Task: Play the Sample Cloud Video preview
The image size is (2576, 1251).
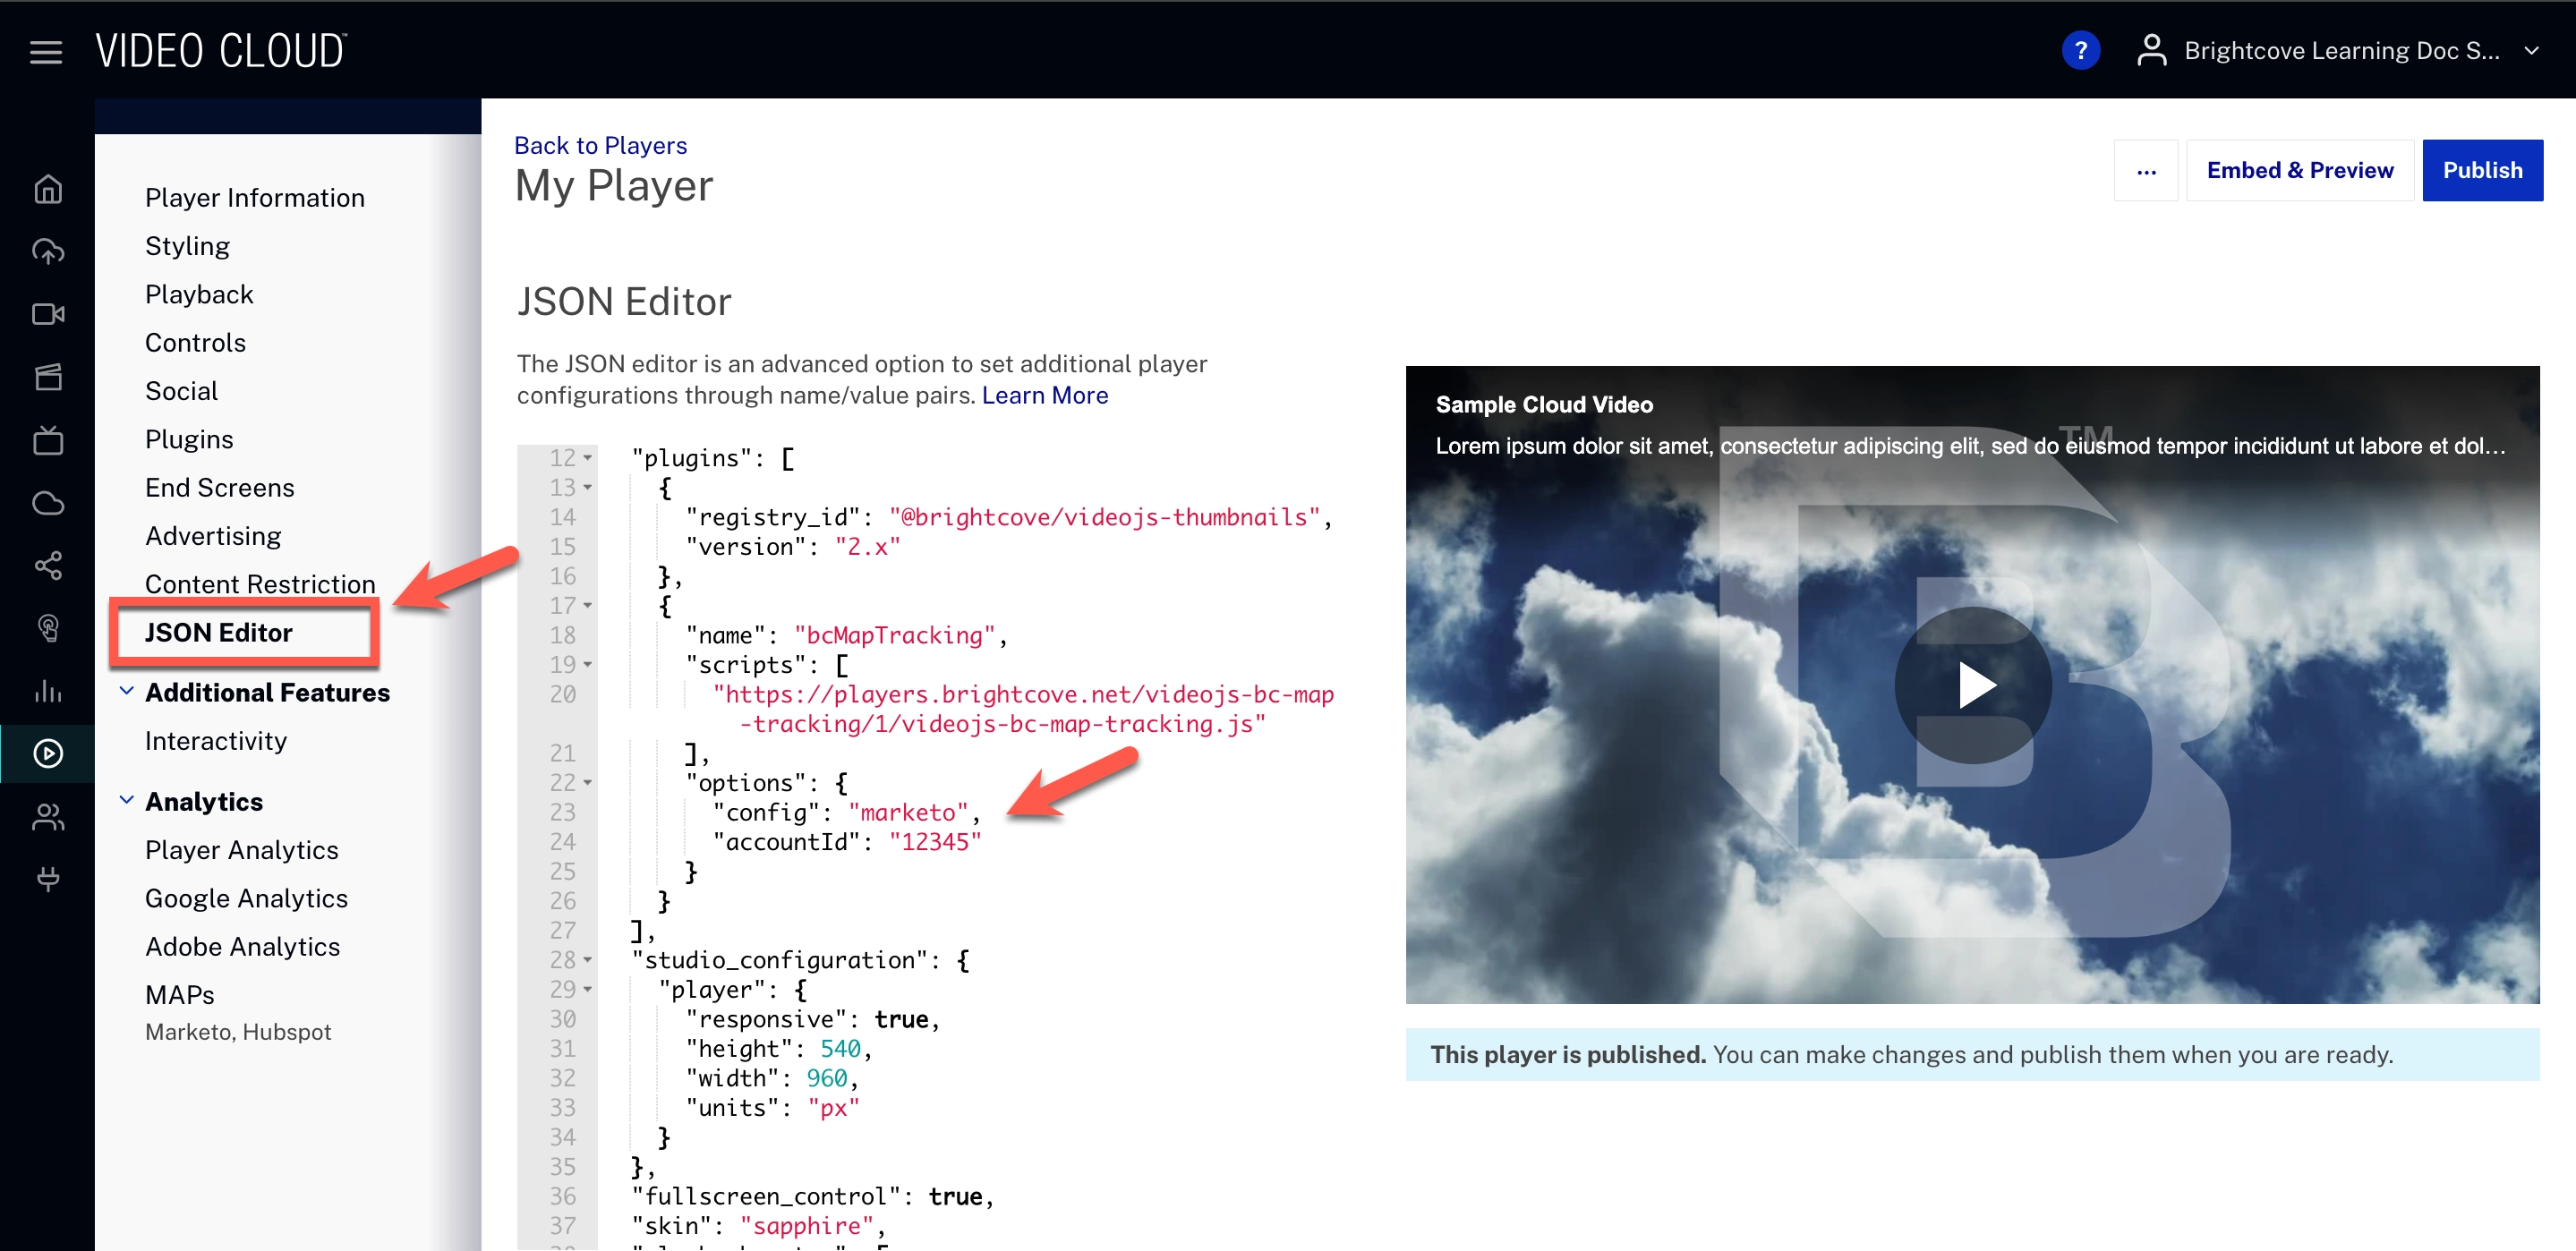Action: pyautogui.click(x=1972, y=685)
